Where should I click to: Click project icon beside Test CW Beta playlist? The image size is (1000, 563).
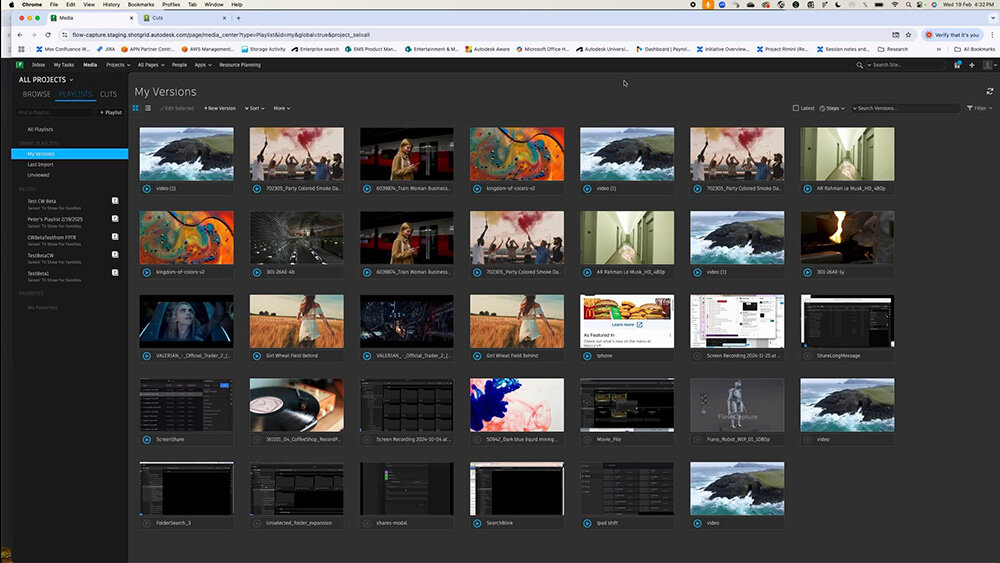coord(115,201)
